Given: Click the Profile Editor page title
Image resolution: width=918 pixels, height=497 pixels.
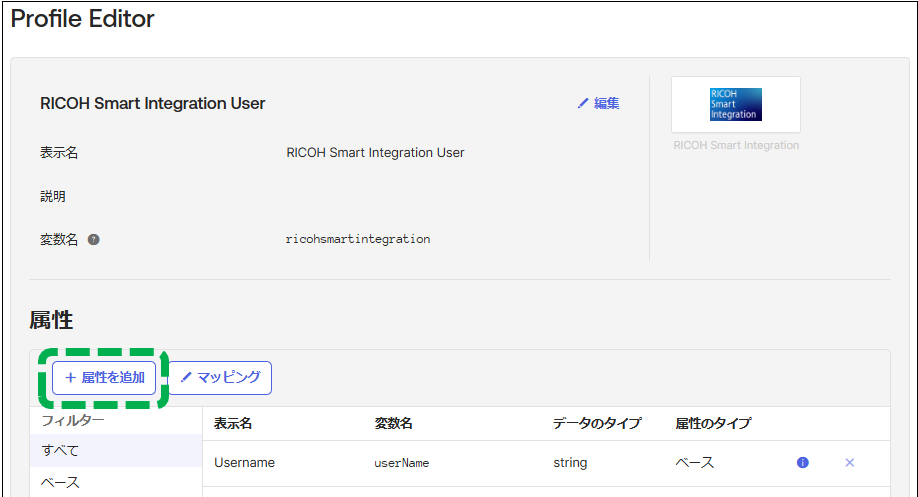Looking at the screenshot, I should click(x=83, y=19).
